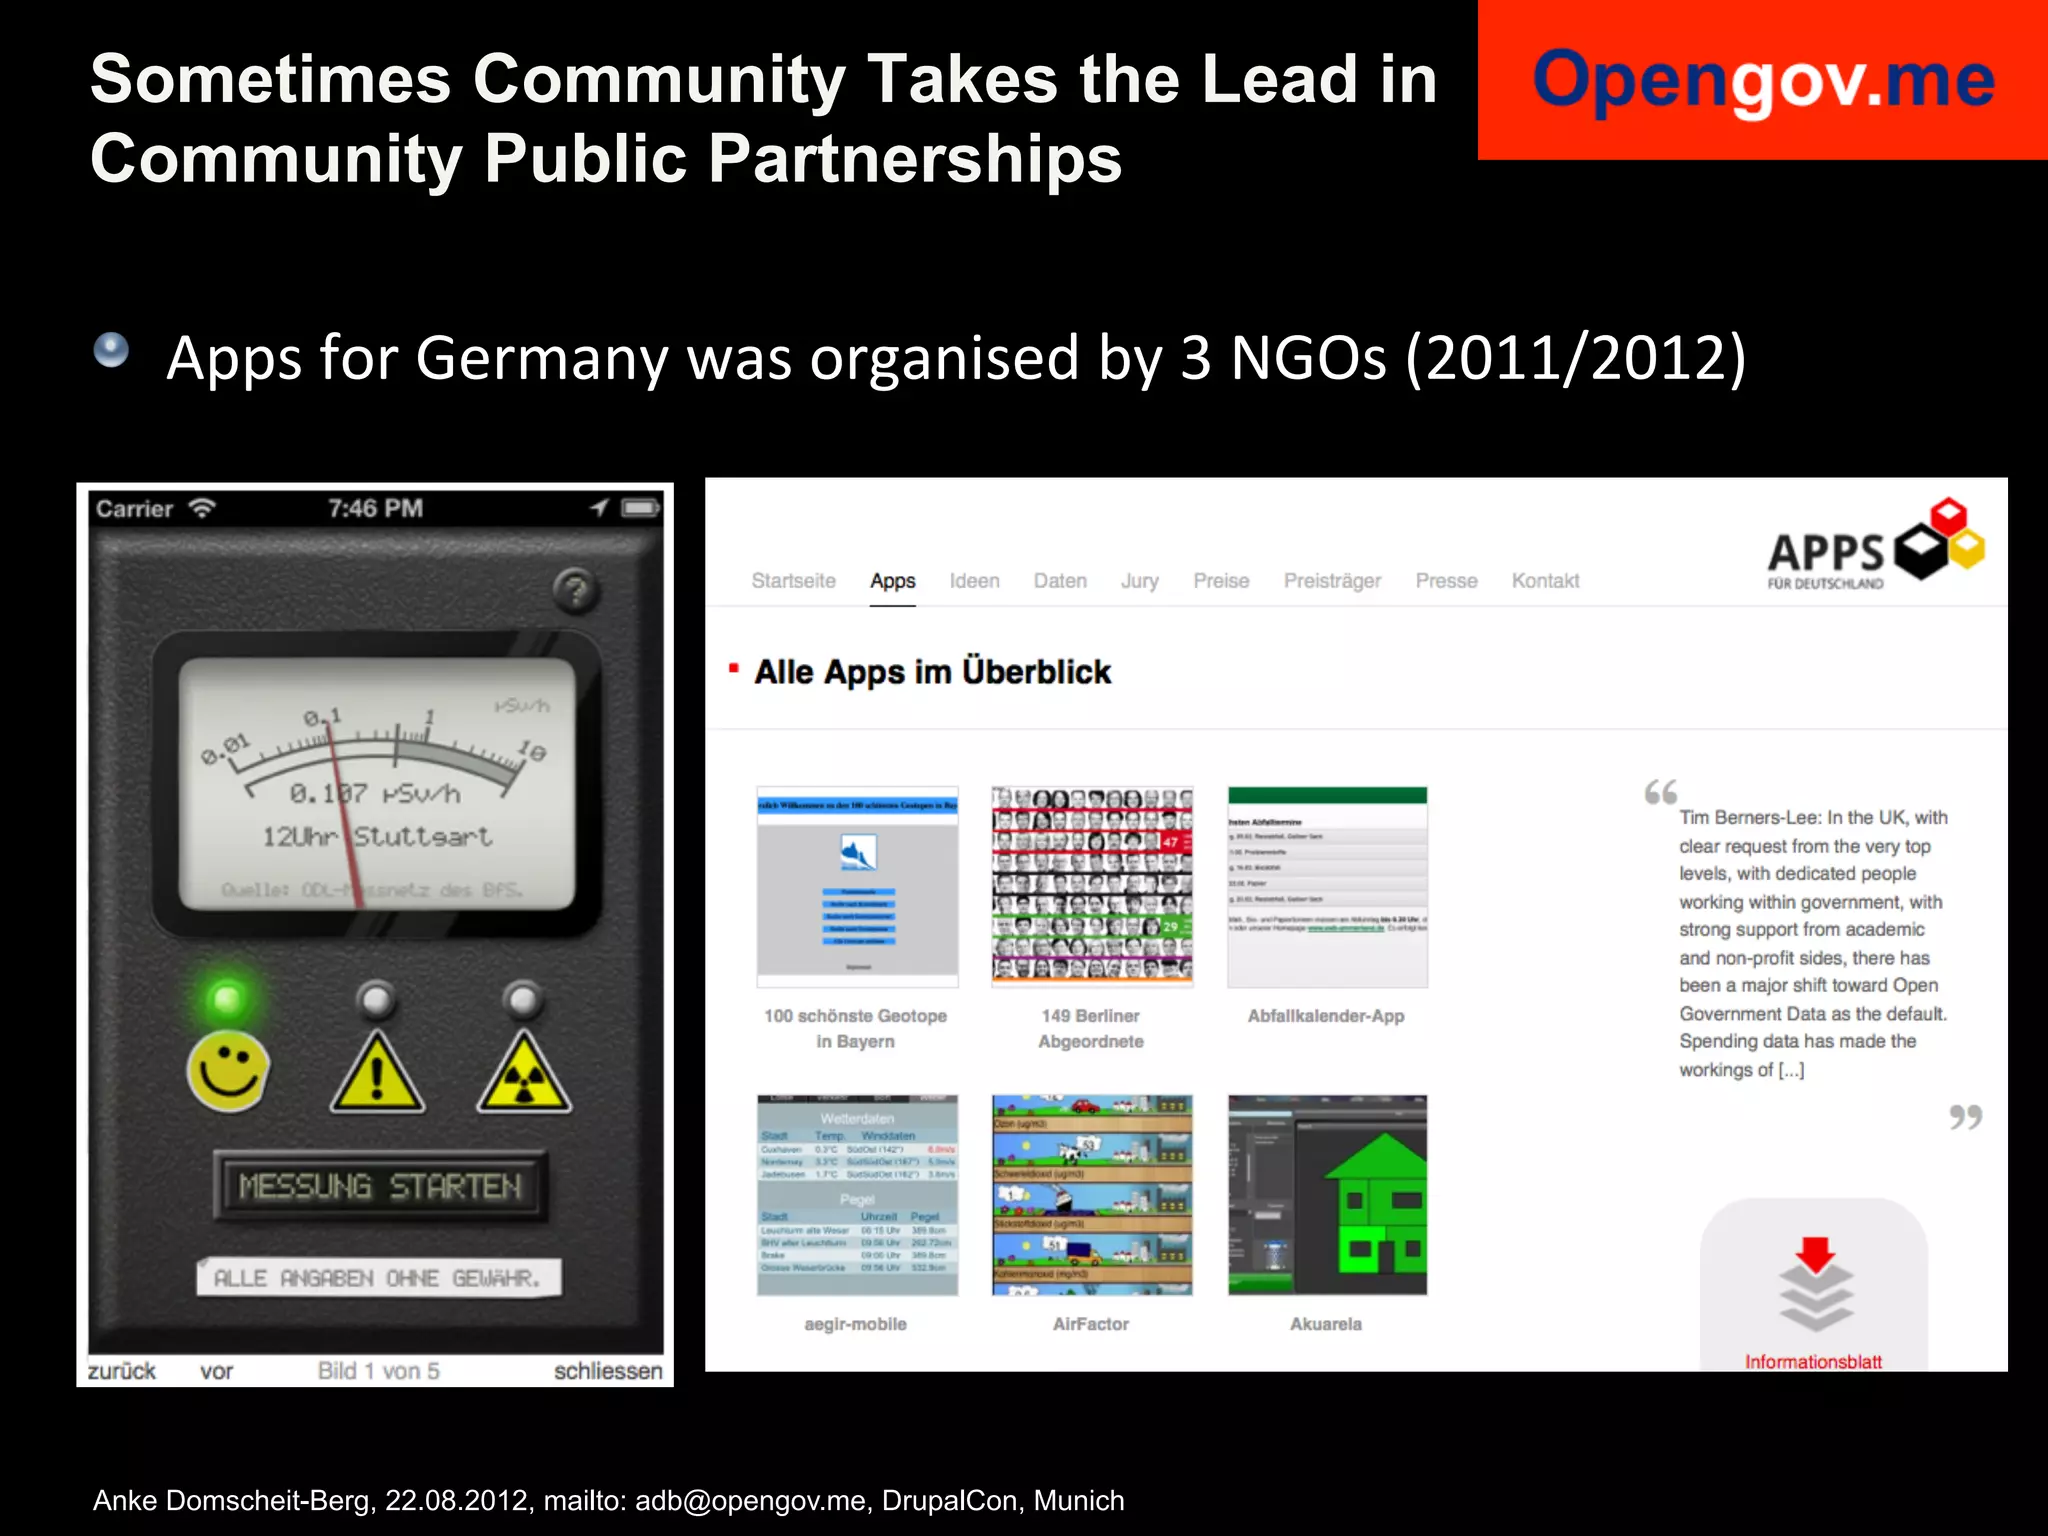Open the 149 Berliner Abgeordnete thumbnail

(1092, 887)
